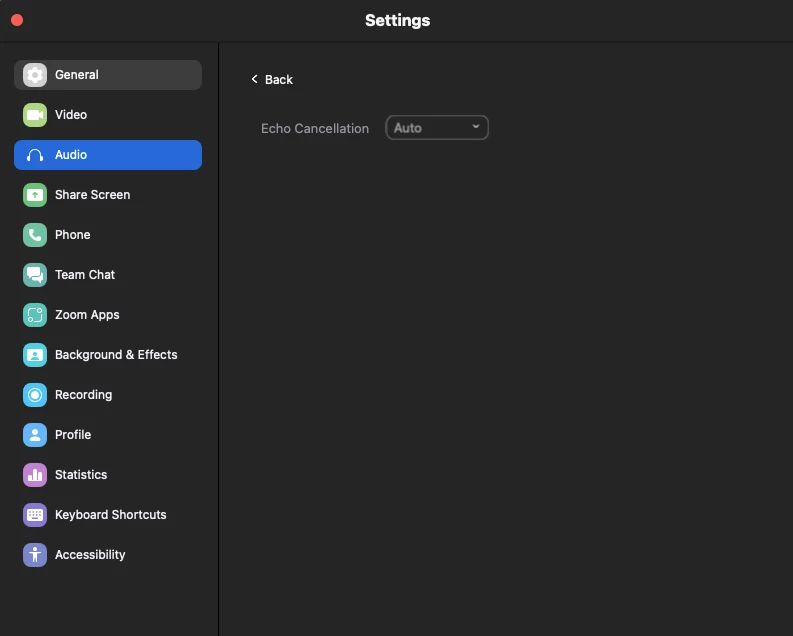Viewport: 793px width, 636px height.
Task: Click the Accessibility figure icon
Action: pyautogui.click(x=35, y=555)
